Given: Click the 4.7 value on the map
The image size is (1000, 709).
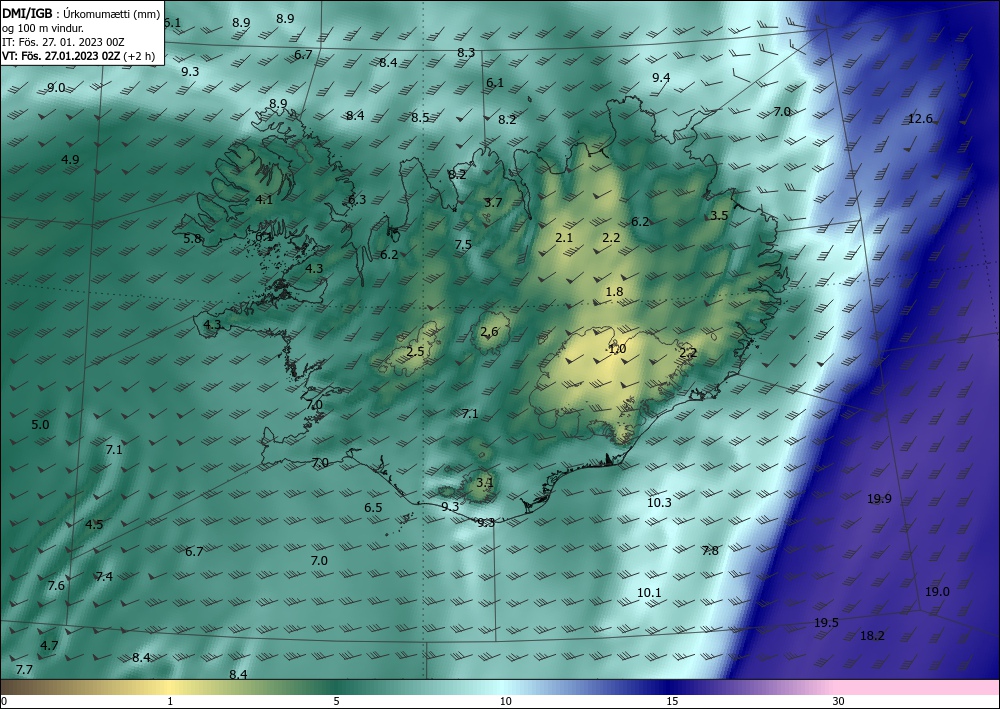Looking at the screenshot, I should click(49, 645).
